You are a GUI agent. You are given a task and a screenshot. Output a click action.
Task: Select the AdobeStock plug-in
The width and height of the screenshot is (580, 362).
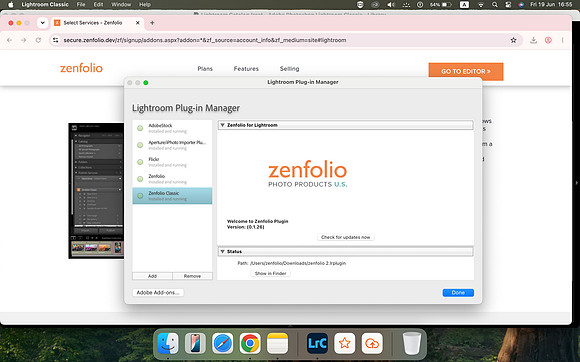[172, 128]
